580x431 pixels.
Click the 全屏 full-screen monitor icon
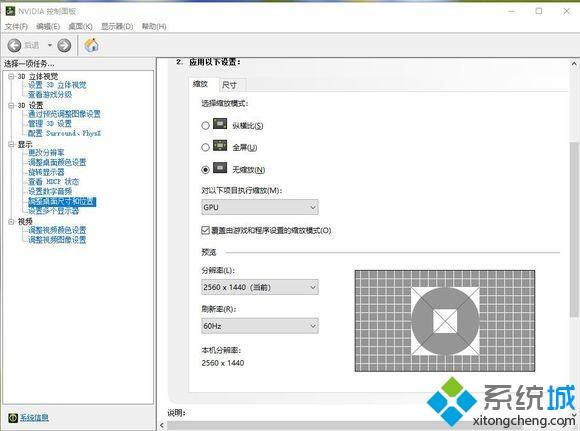pyautogui.click(x=220, y=146)
